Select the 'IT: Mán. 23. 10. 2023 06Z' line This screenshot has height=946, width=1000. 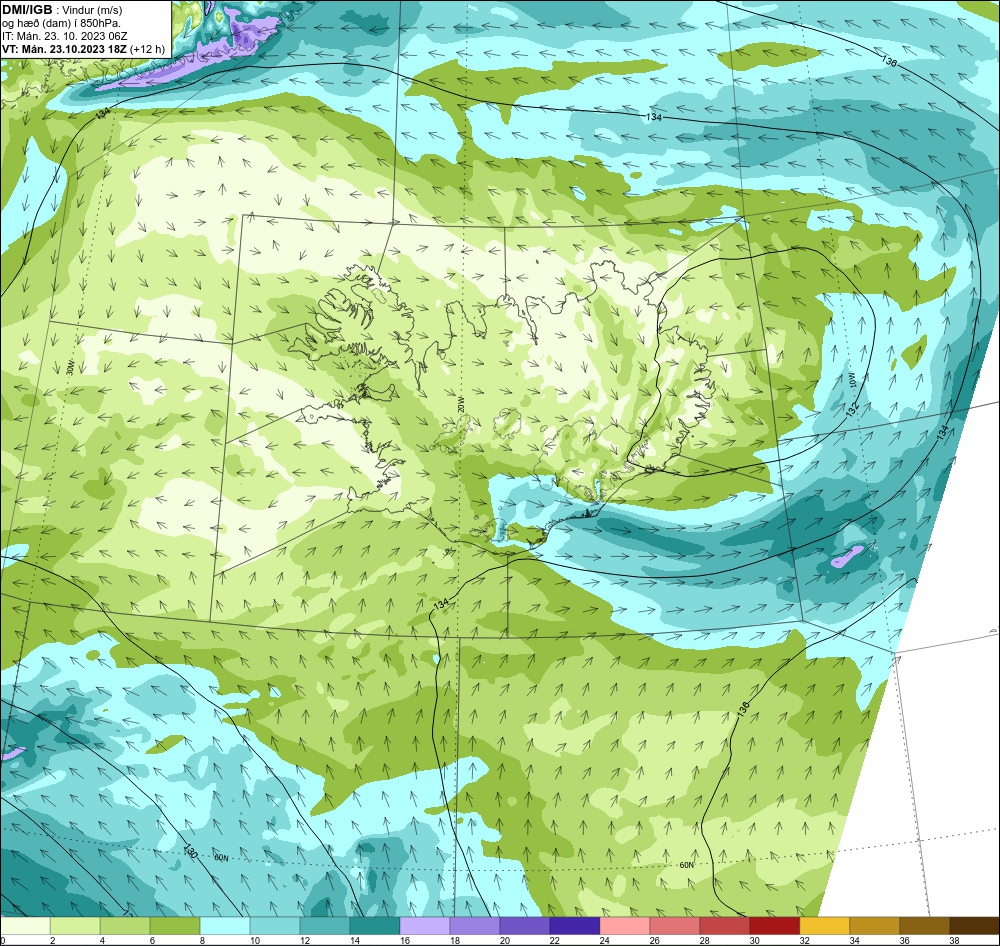(65, 36)
